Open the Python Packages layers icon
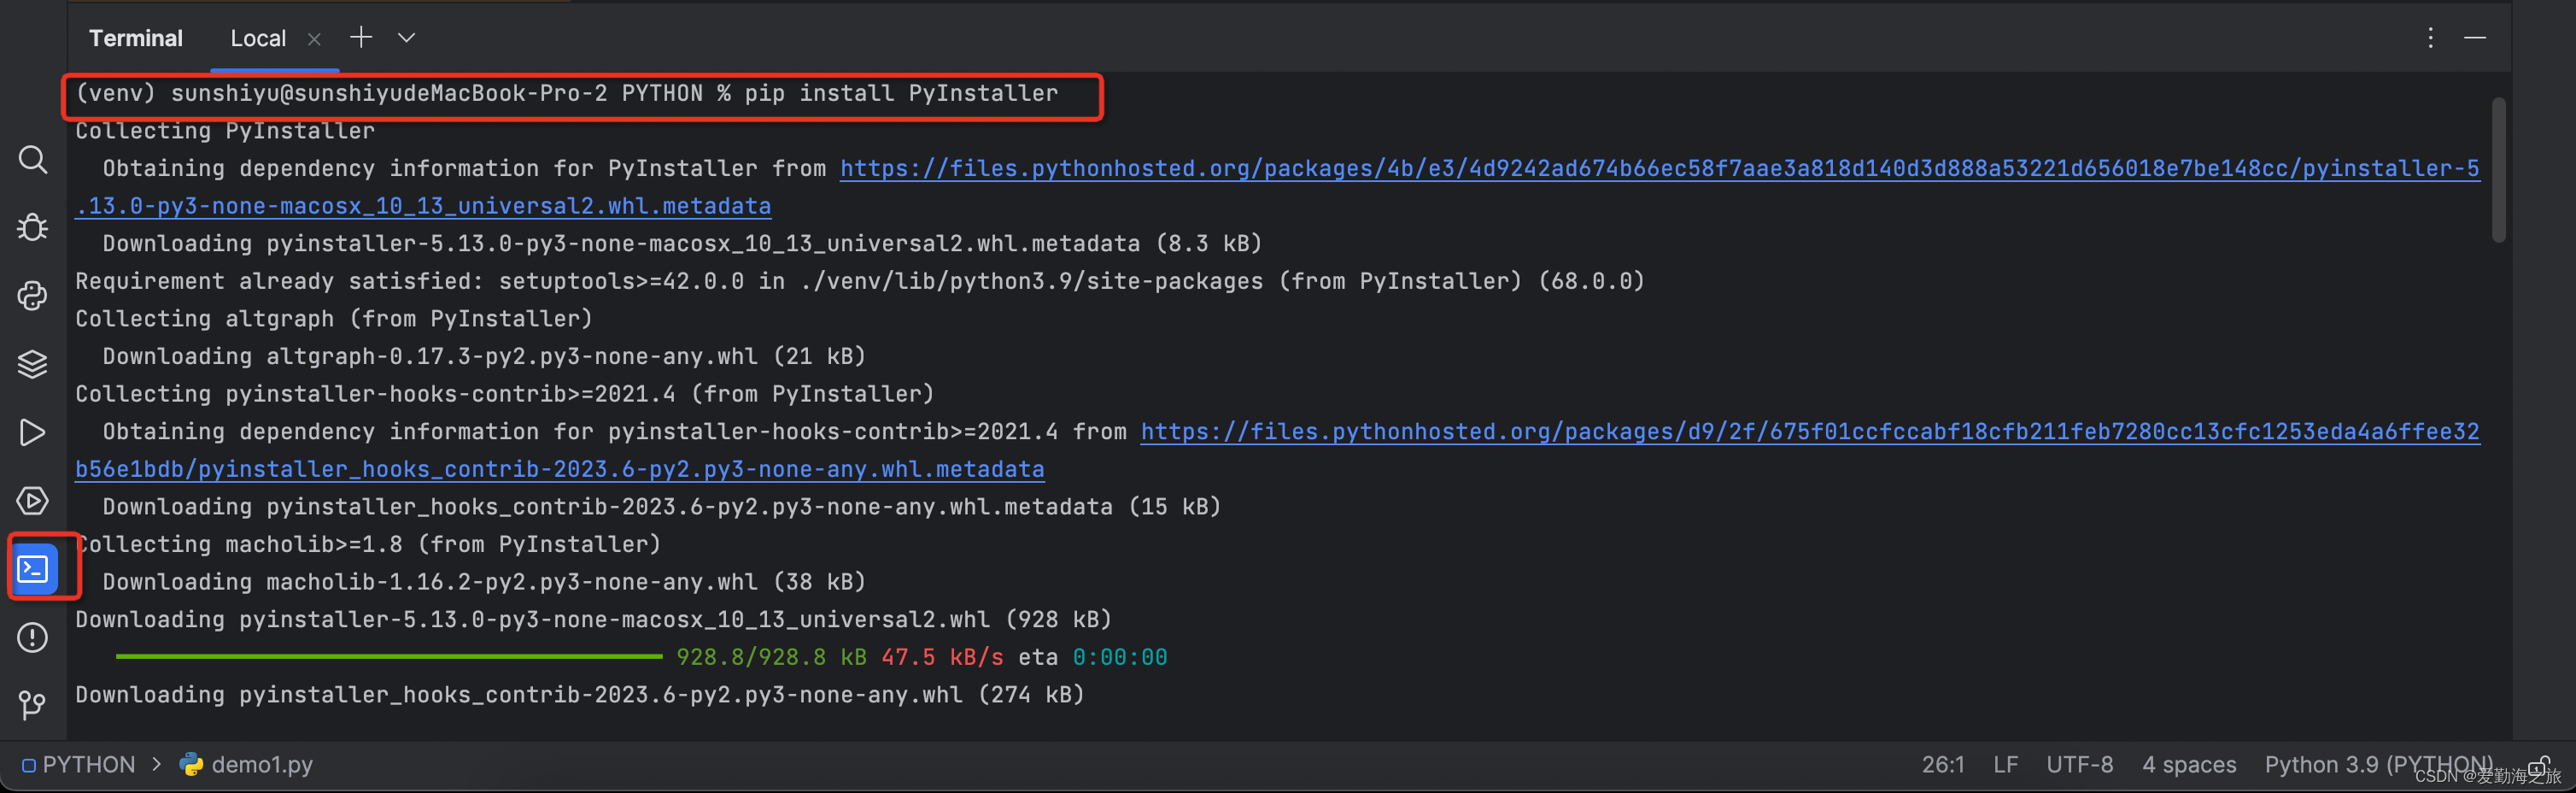 (x=32, y=363)
